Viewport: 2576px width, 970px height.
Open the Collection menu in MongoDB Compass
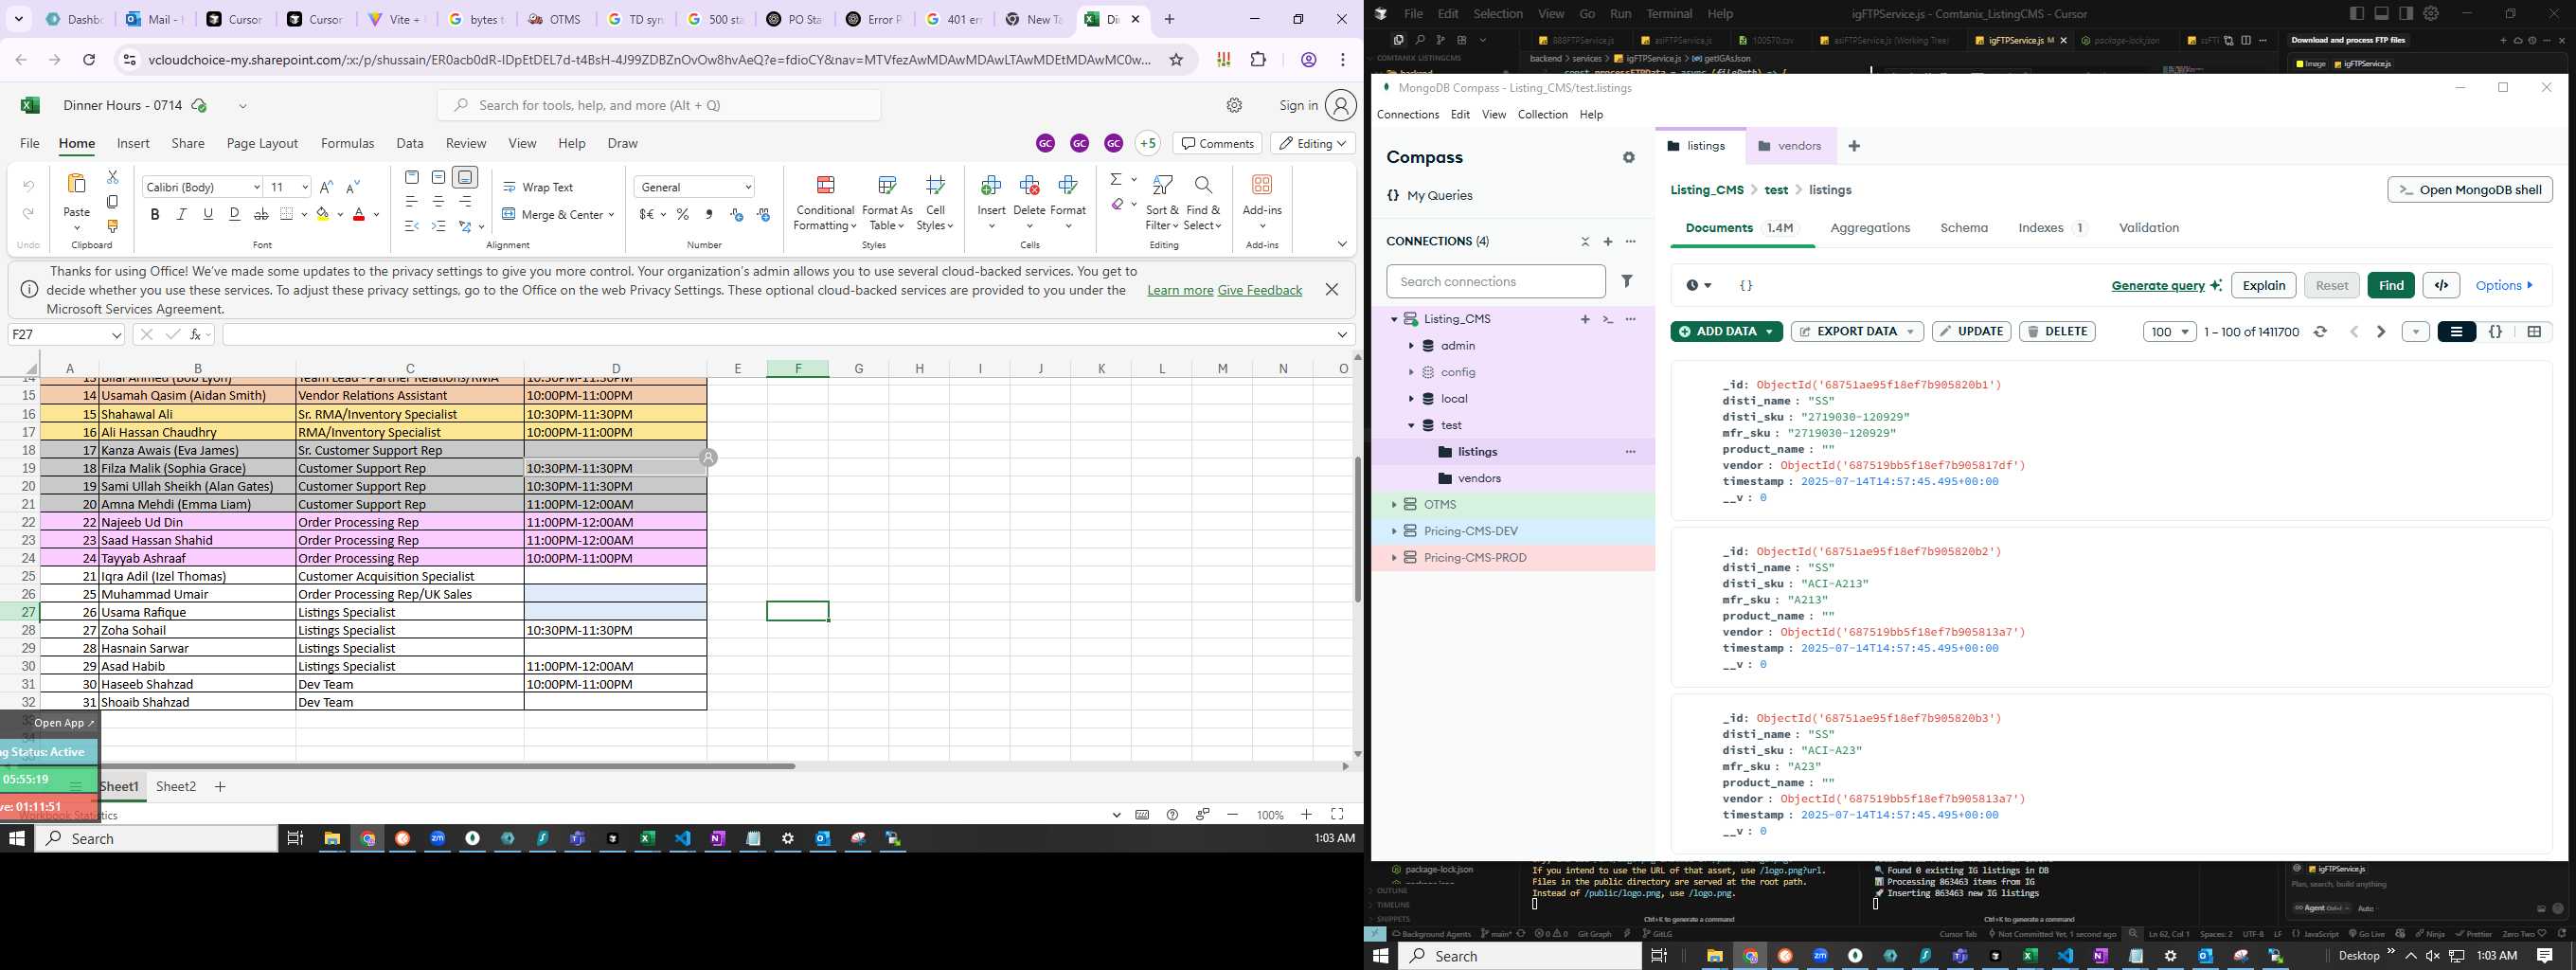pos(1543,115)
